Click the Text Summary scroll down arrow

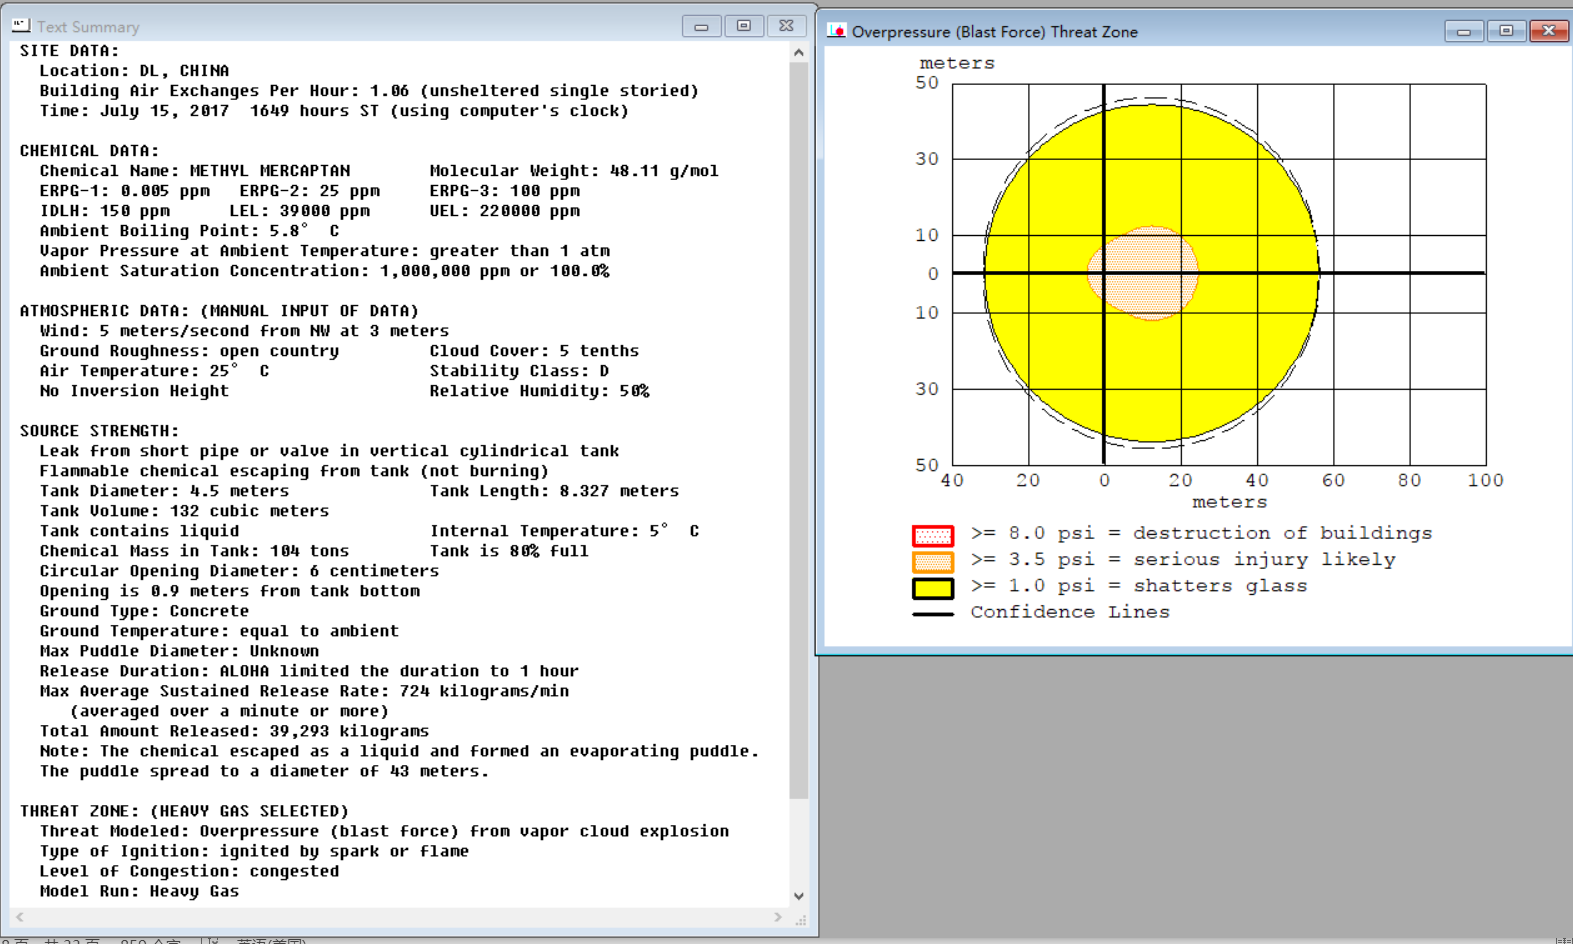pyautogui.click(x=798, y=896)
